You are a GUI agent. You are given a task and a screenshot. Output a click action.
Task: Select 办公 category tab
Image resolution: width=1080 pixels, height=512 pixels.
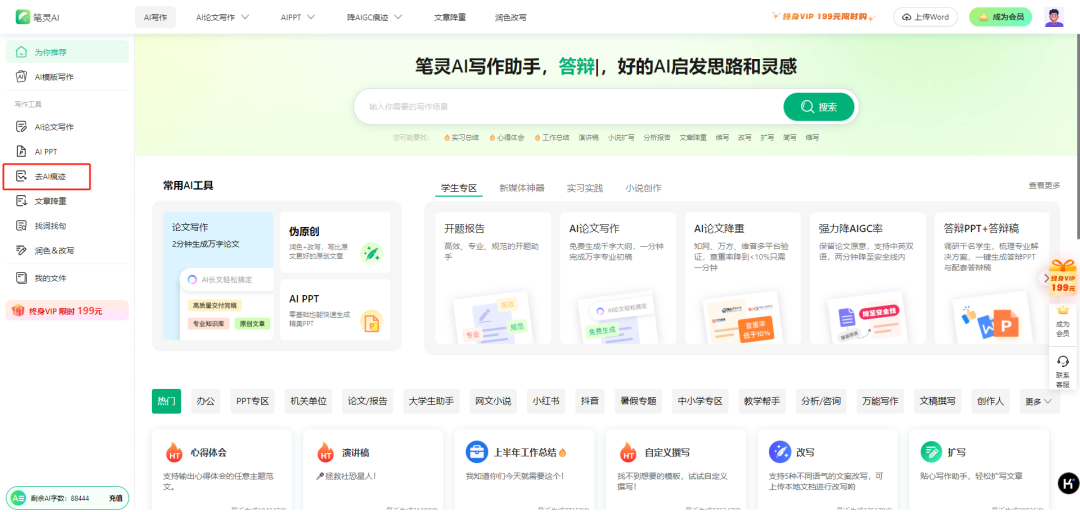[x=205, y=401]
